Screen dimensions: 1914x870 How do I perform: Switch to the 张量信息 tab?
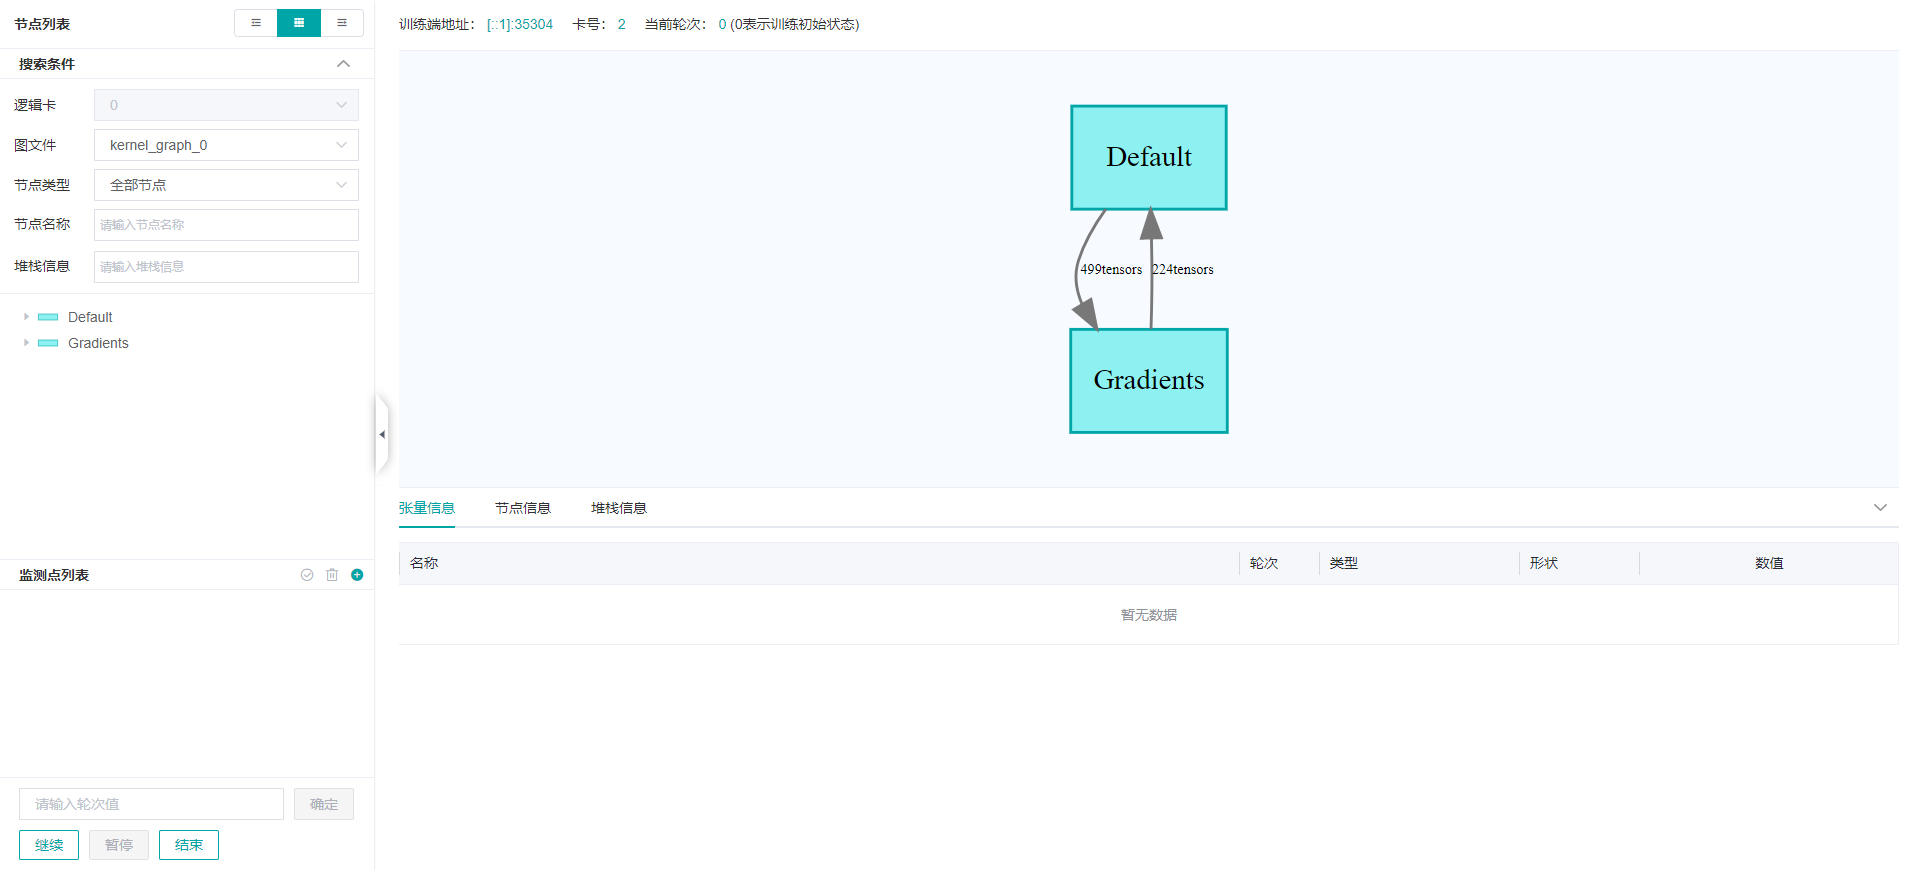427,508
